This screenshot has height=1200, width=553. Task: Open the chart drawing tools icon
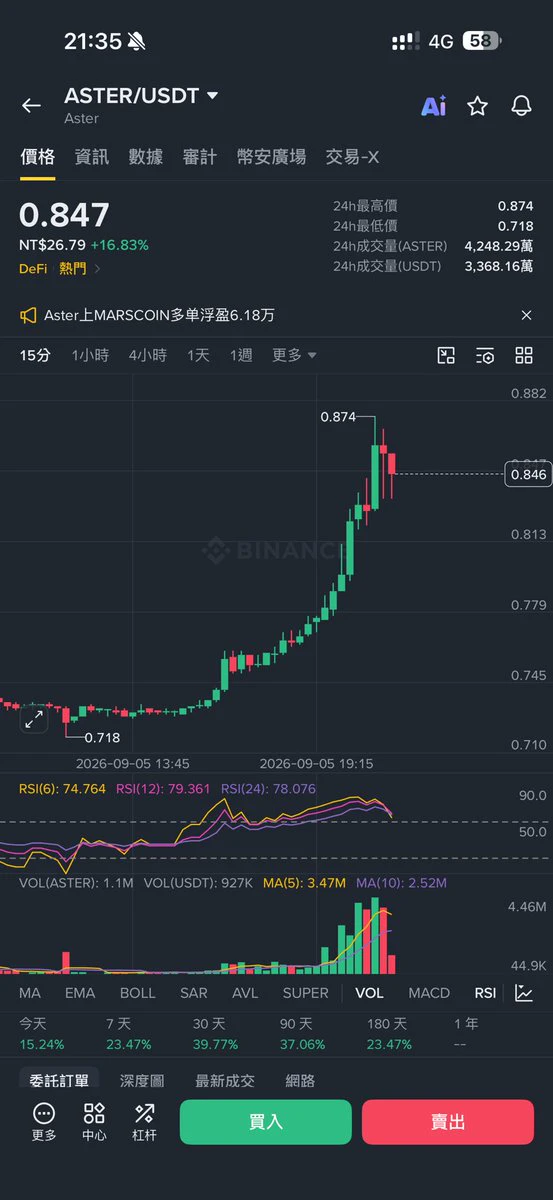pyautogui.click(x=446, y=355)
